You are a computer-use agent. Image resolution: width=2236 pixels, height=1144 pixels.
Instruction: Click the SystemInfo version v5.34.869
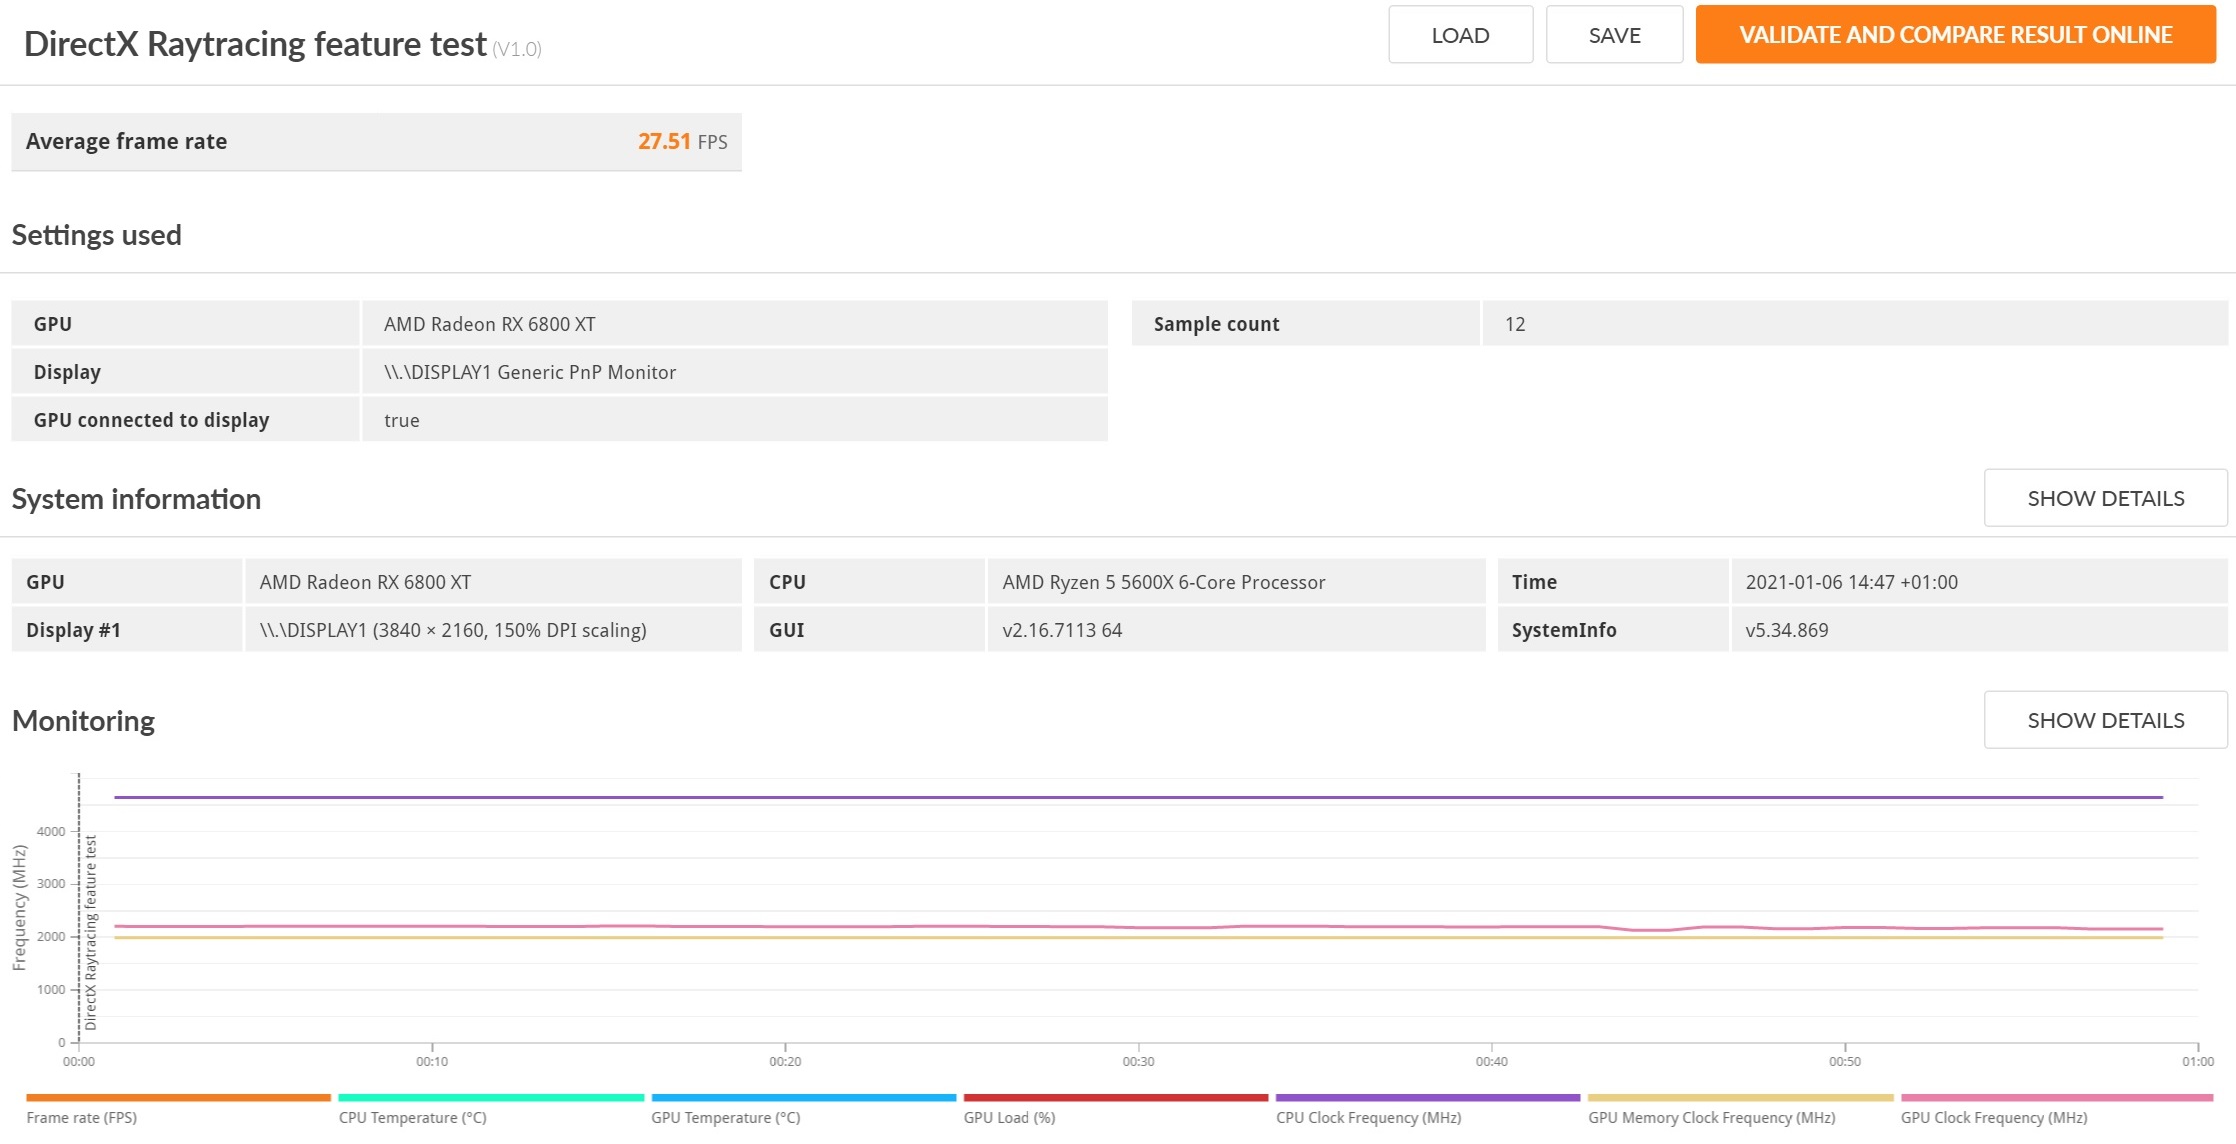pyautogui.click(x=1787, y=630)
